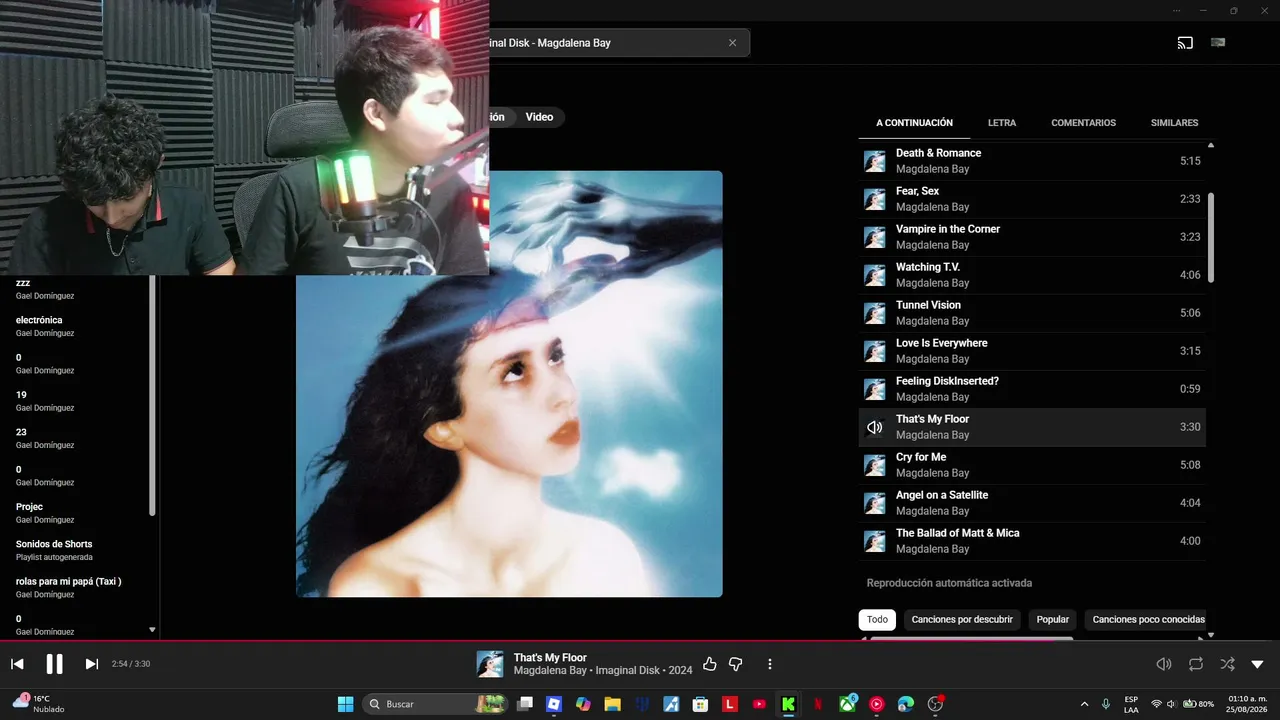Click the album thumbnail in the player bar
Screen dimensions: 1280x720
click(490, 664)
